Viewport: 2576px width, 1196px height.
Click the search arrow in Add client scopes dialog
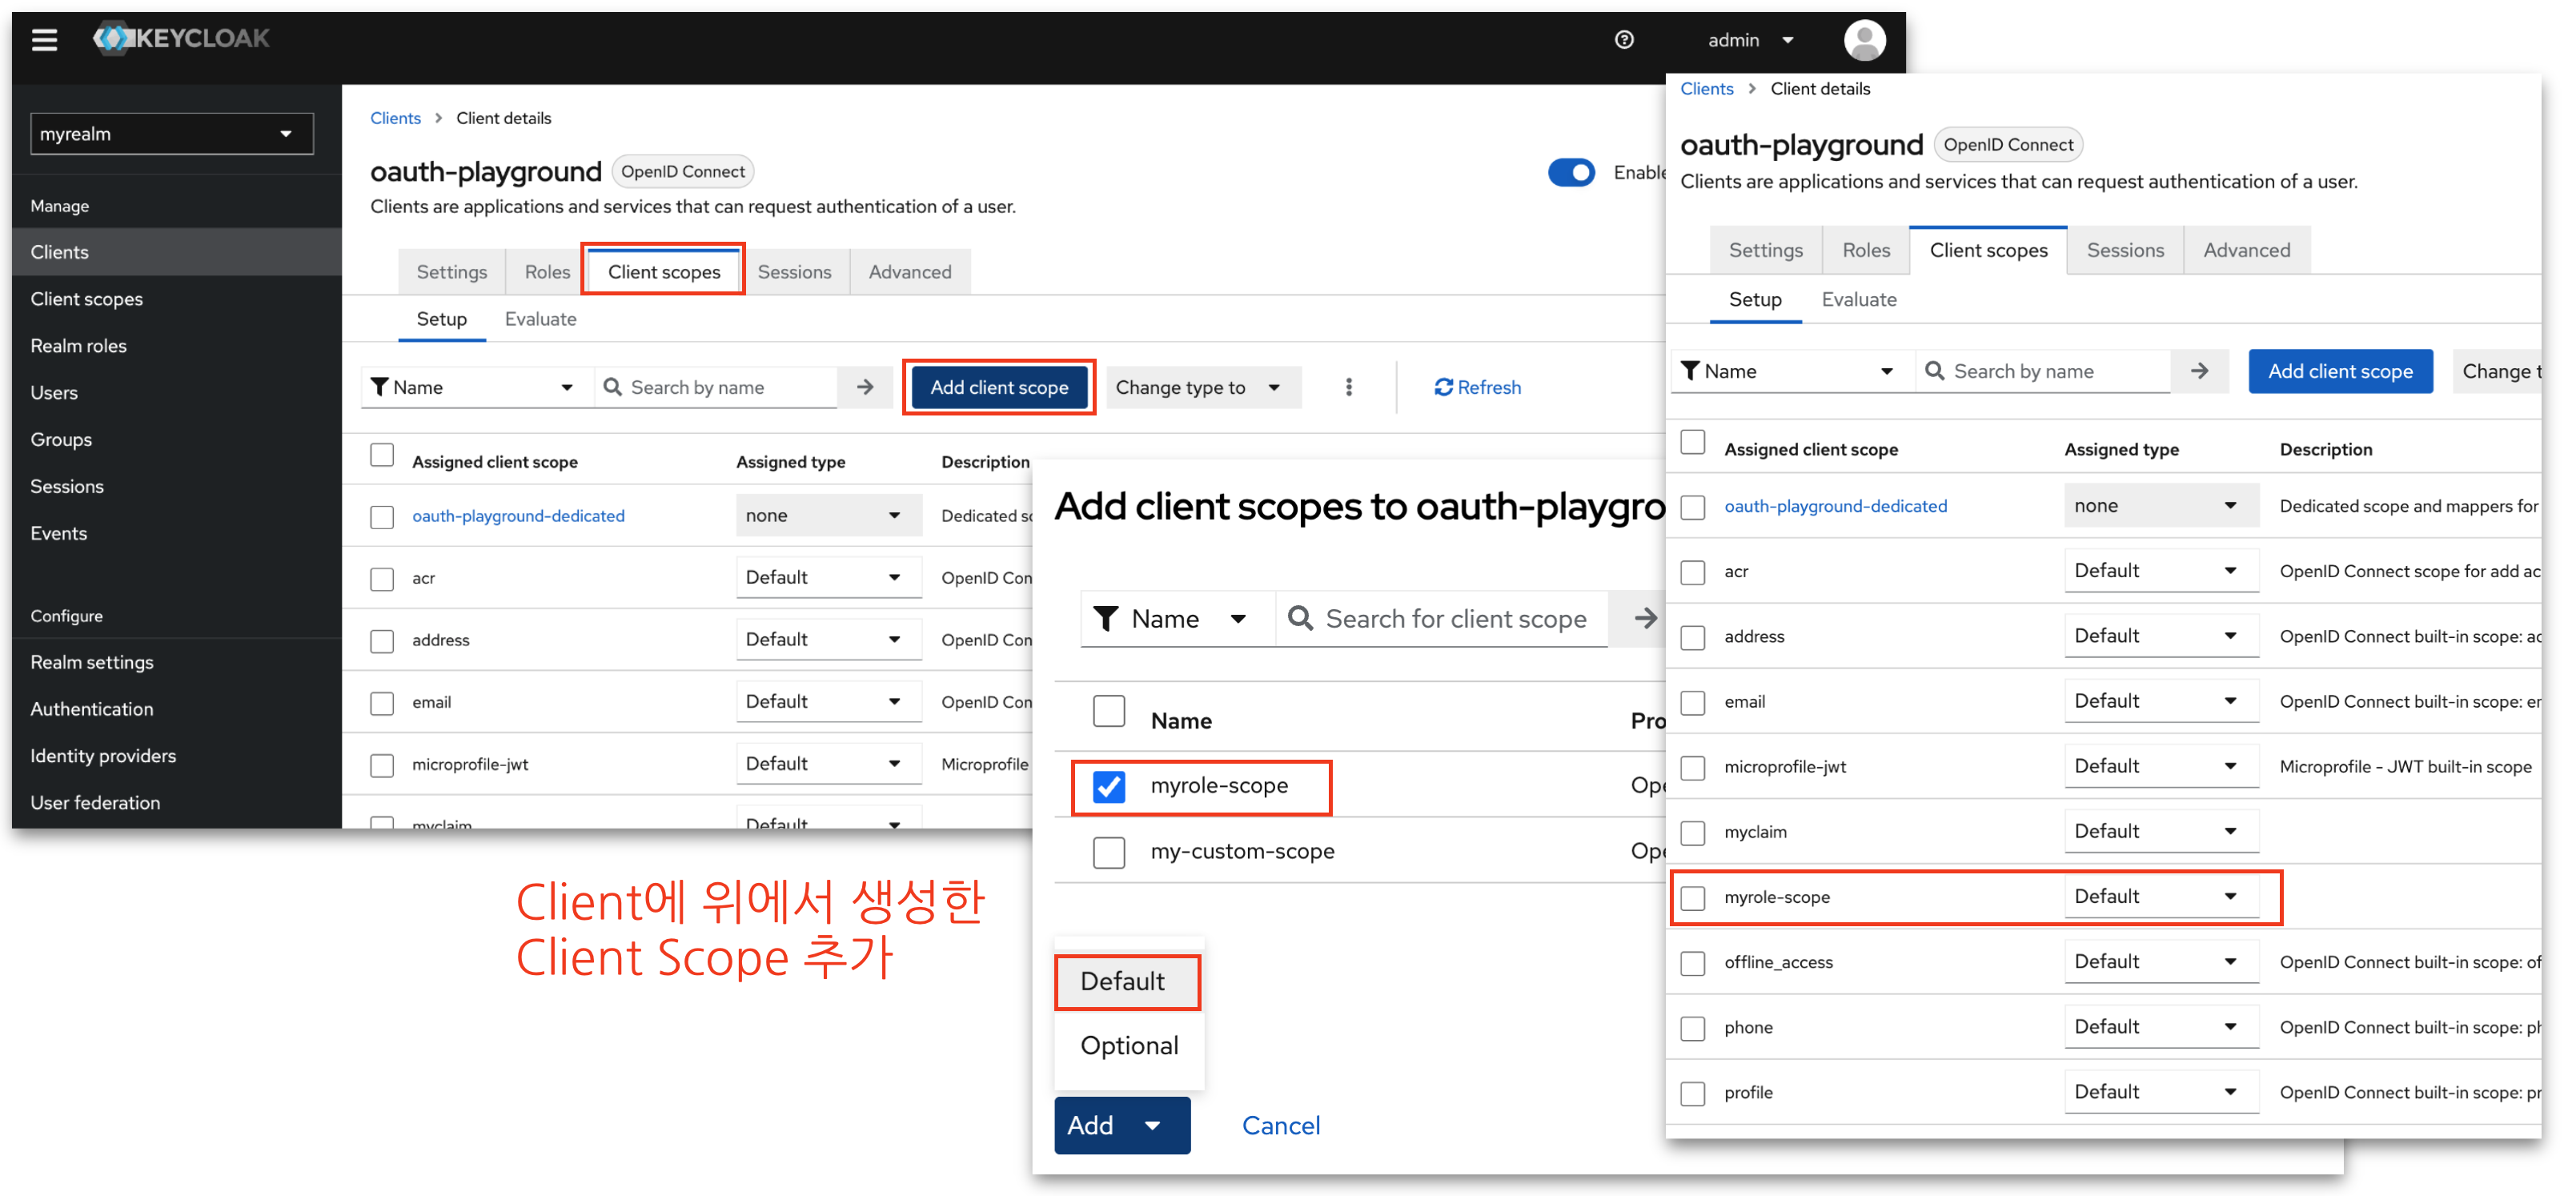point(1644,619)
